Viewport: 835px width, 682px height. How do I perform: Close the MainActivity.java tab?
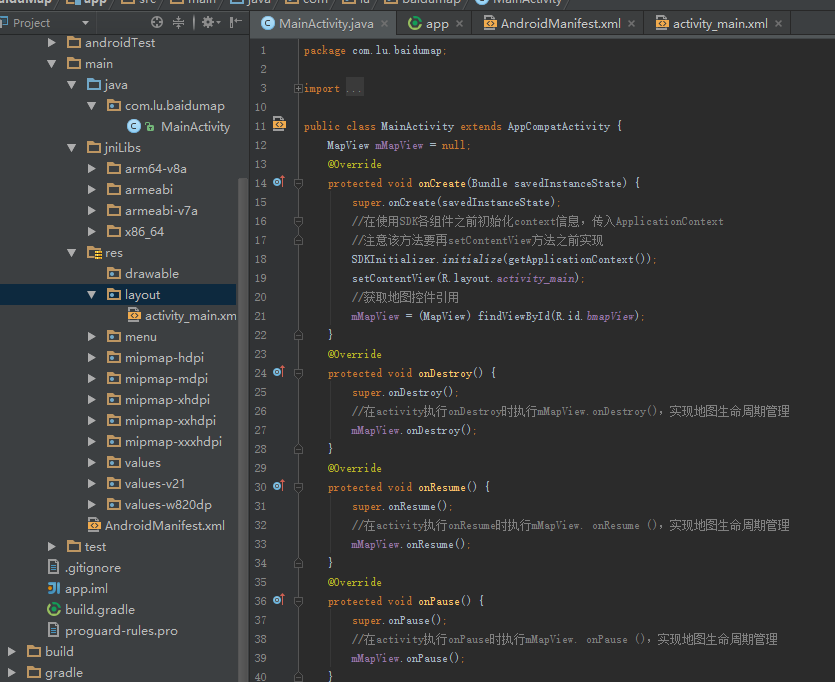[x=384, y=23]
